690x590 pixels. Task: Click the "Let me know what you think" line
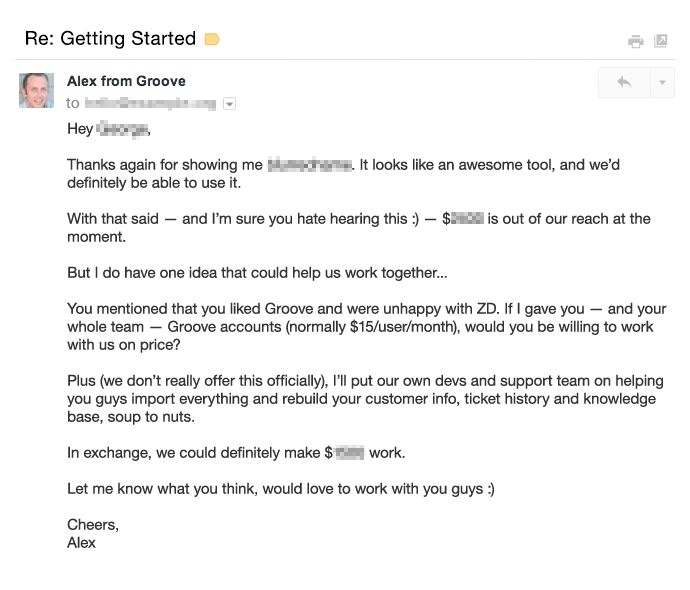tap(280, 489)
